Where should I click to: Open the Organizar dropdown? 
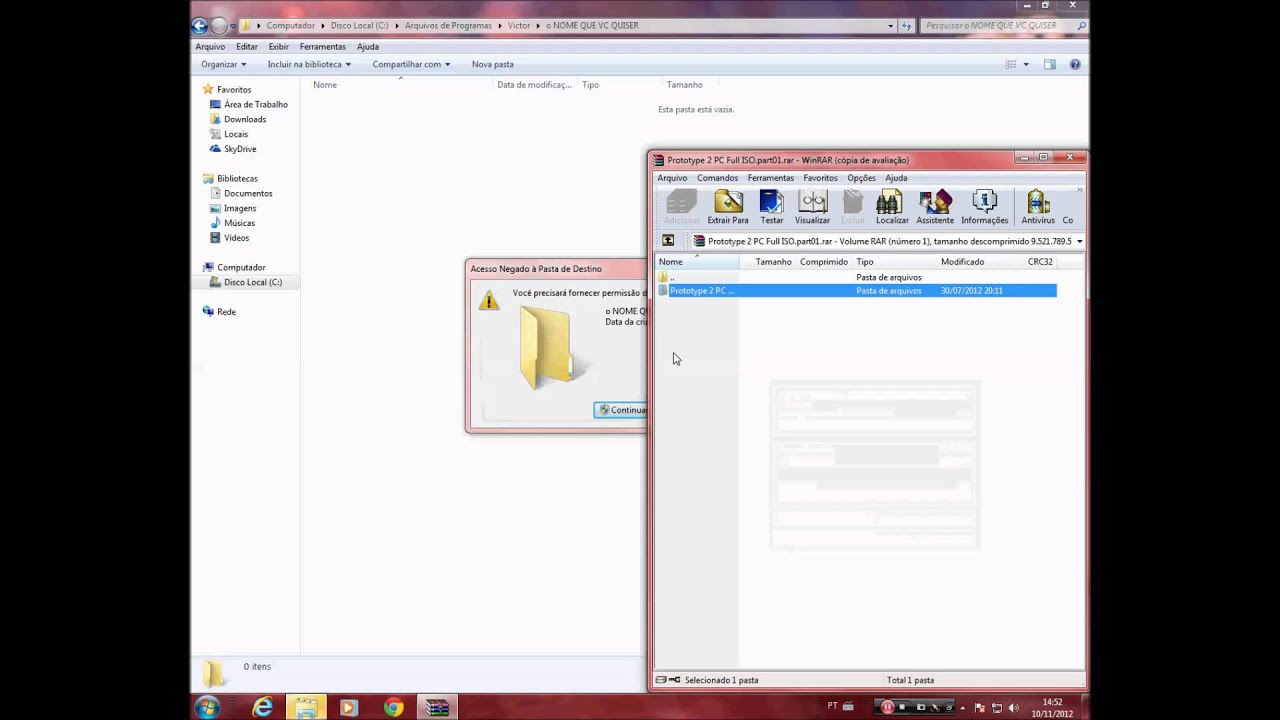pyautogui.click(x=223, y=64)
